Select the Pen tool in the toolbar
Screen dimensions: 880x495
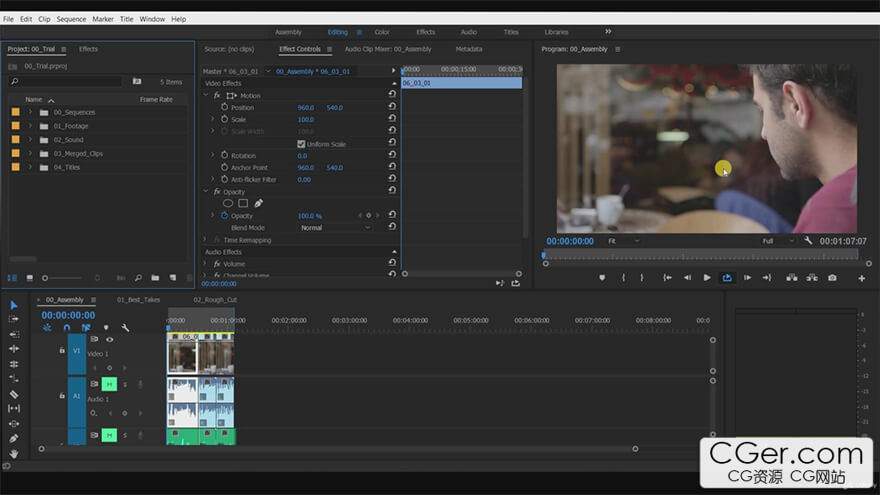click(x=14, y=438)
